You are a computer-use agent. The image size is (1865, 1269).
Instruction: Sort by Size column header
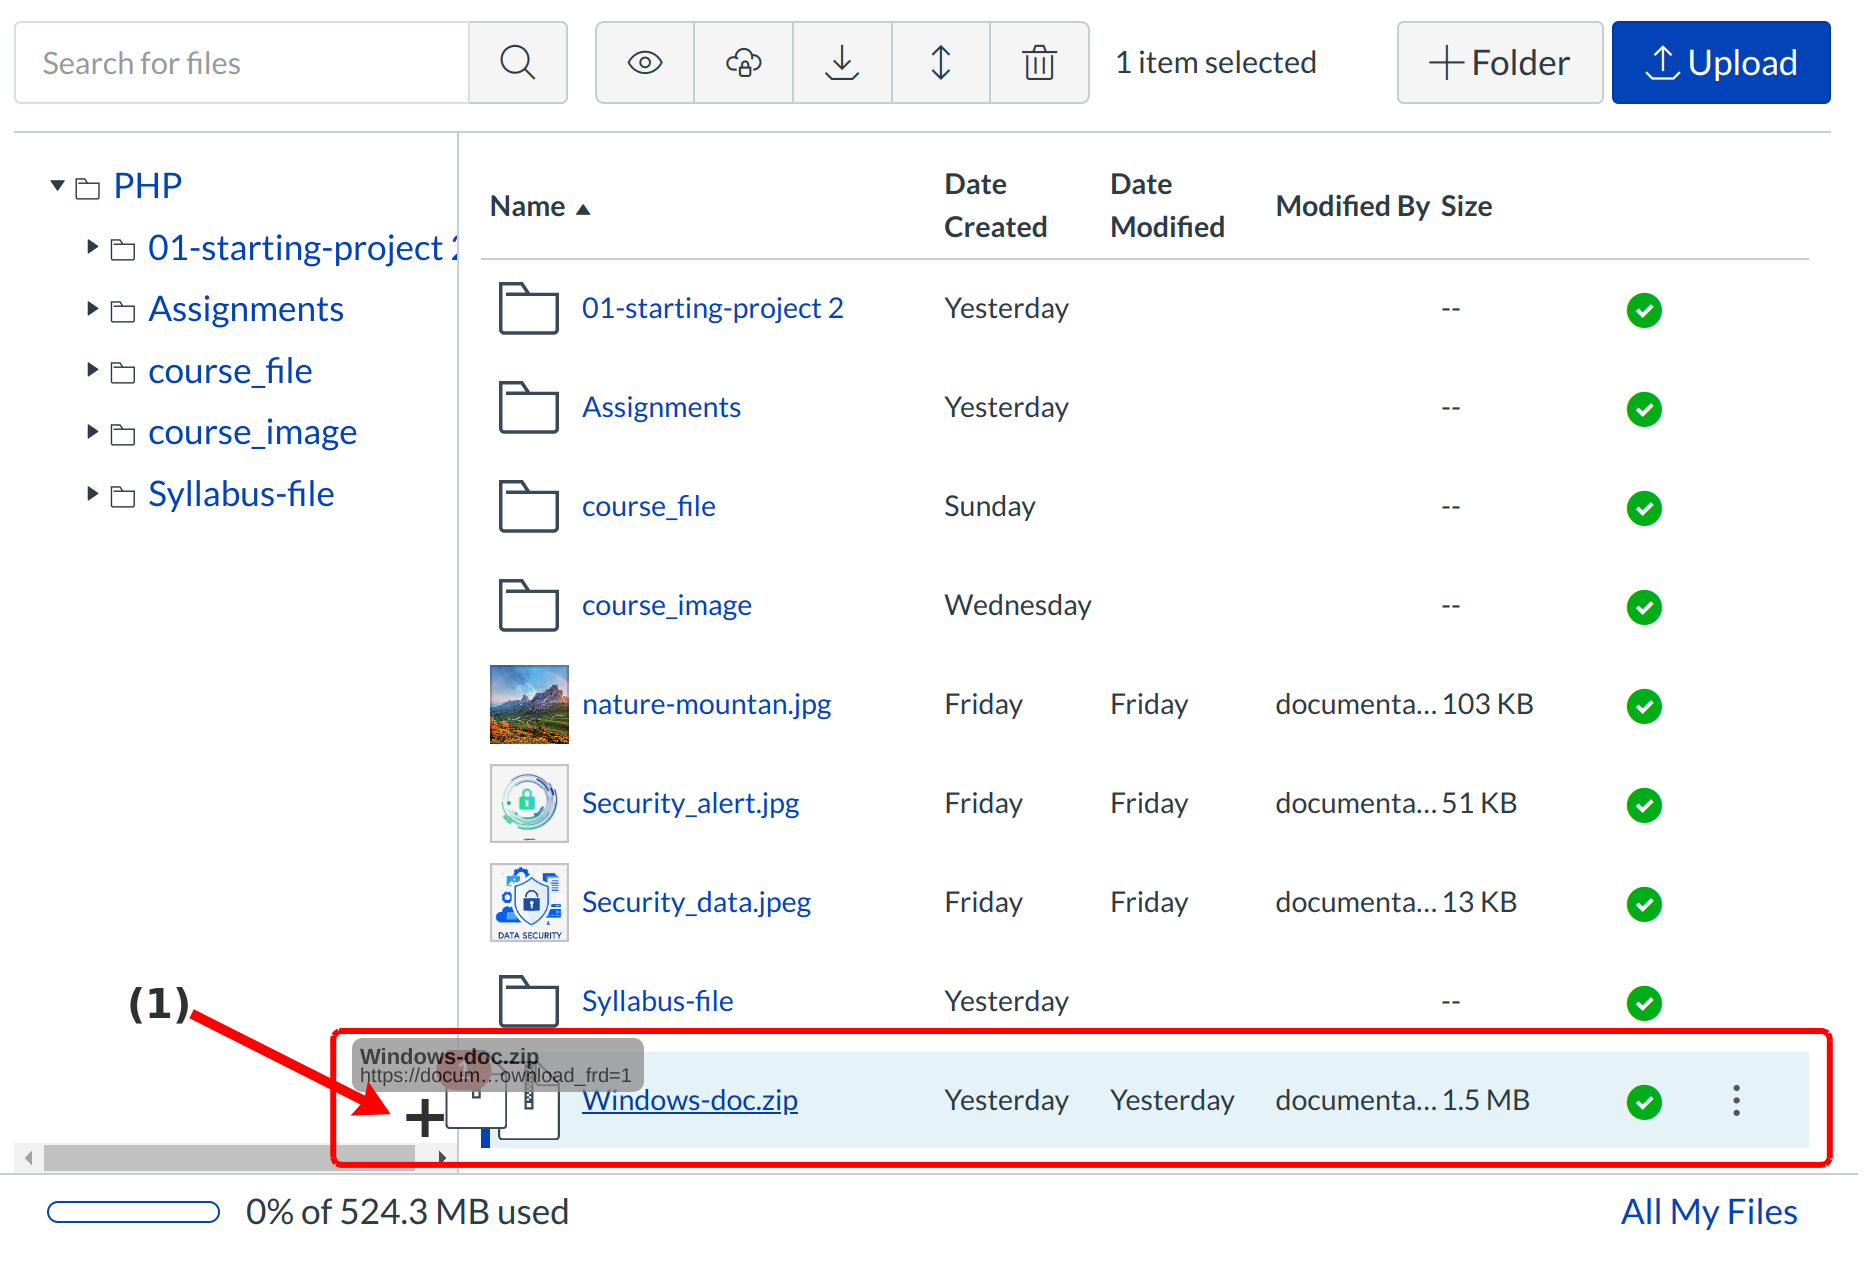point(1466,206)
